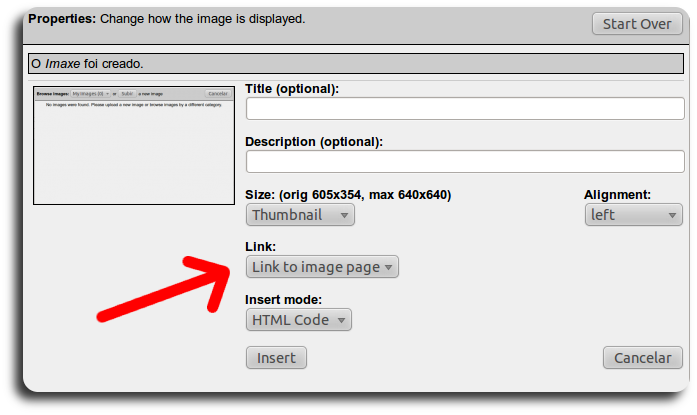Focus the Title (optional) text field
Image resolution: width=697 pixels, height=415 pixels.
point(464,108)
